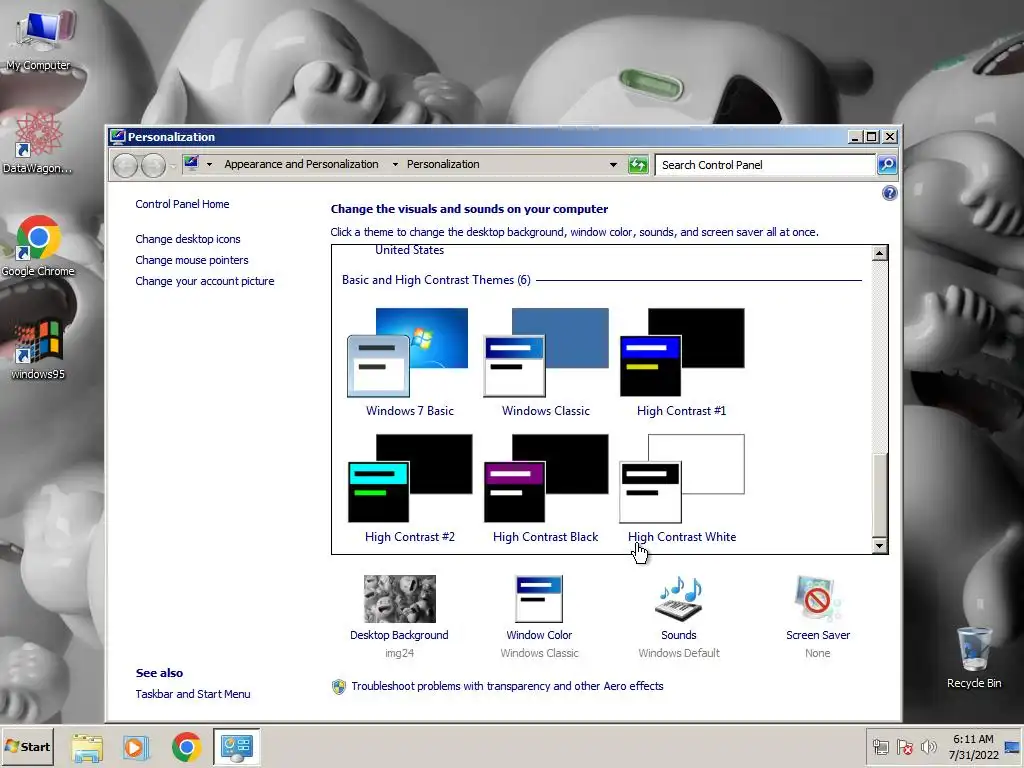Click the network tray icon
1024x768 pixels.
coord(881,747)
